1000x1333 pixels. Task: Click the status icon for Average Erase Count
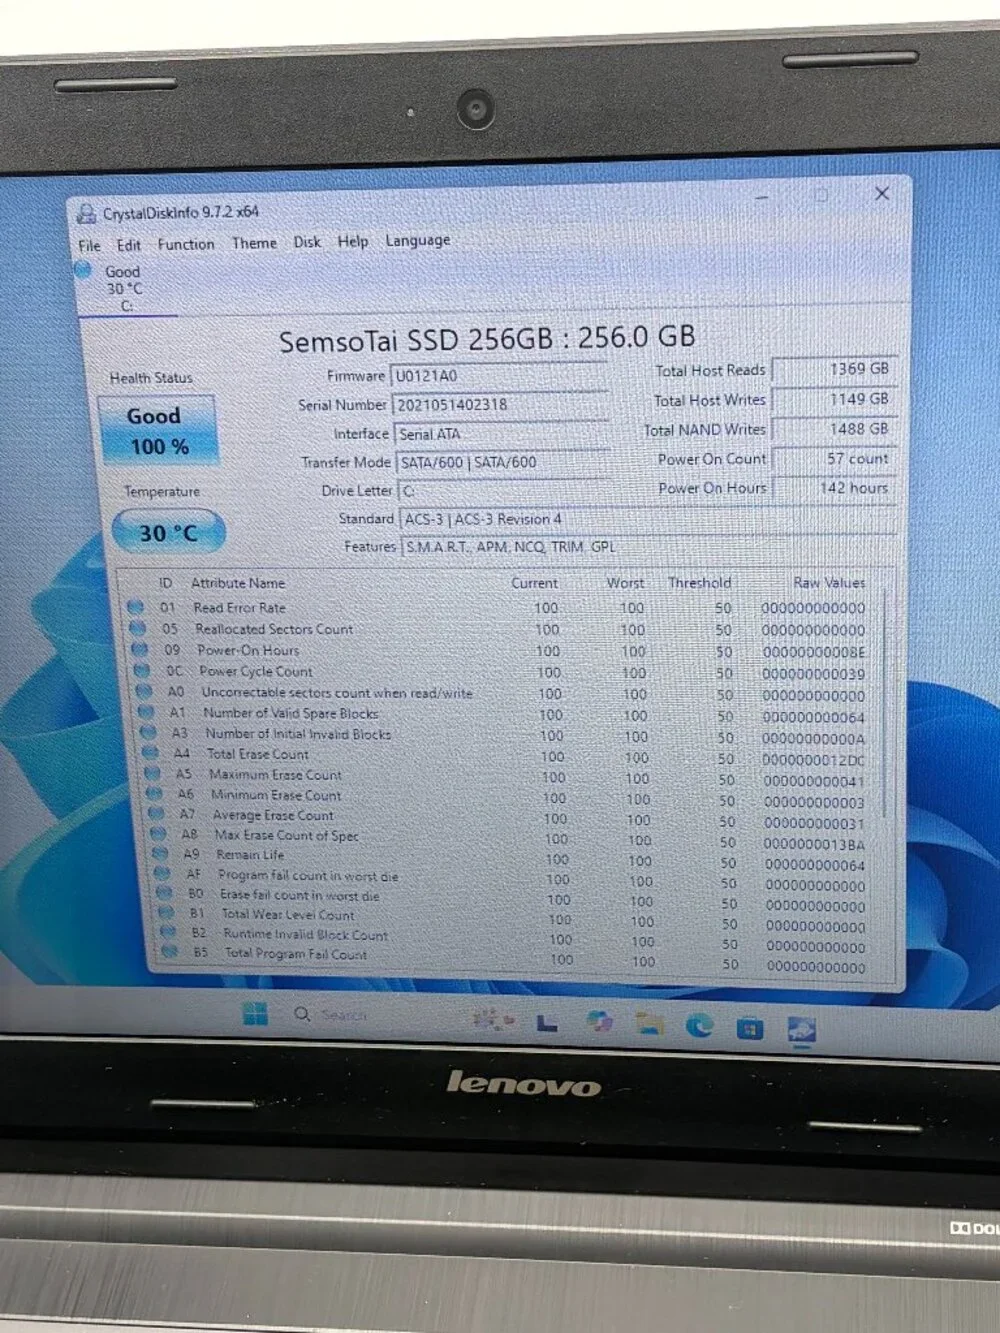point(156,814)
